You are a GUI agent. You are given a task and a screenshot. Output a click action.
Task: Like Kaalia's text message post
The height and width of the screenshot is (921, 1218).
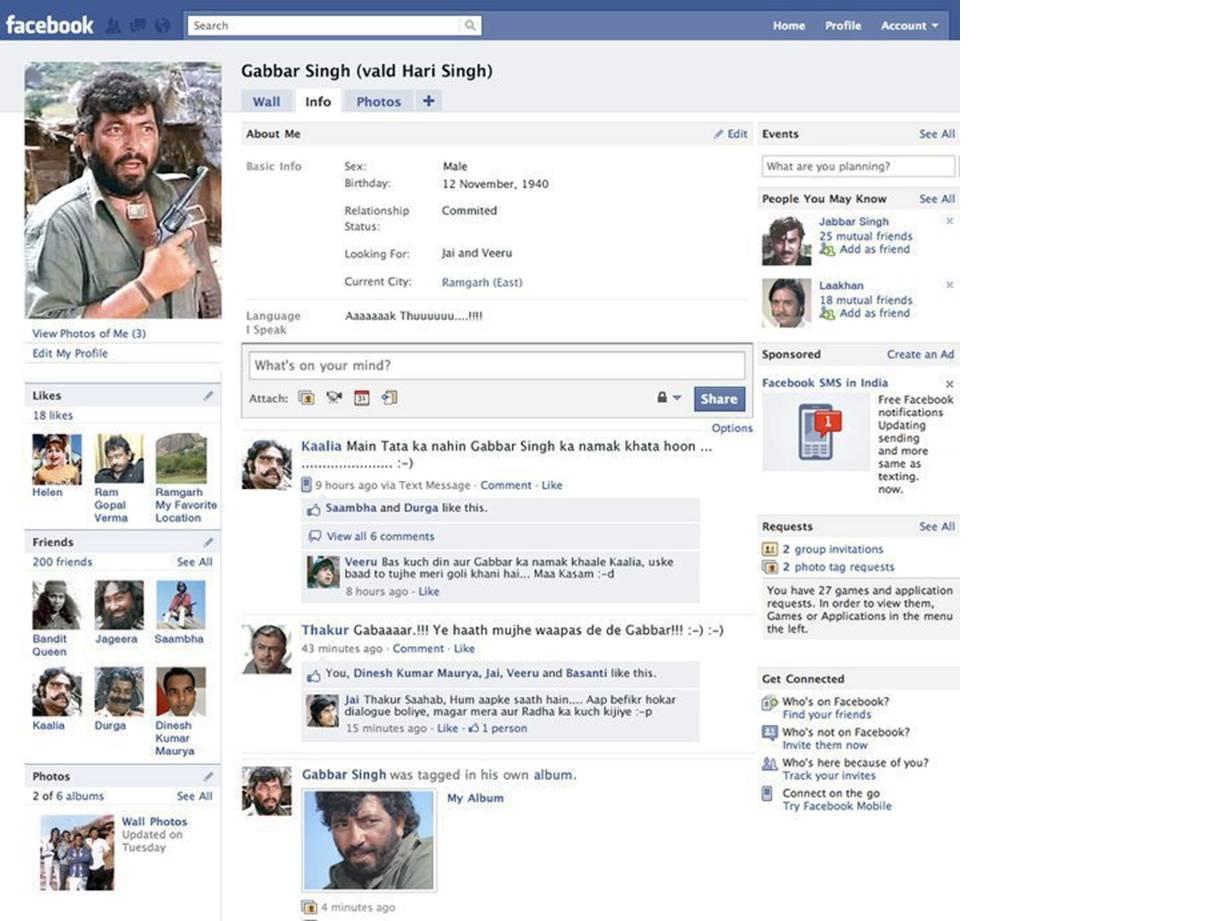point(552,485)
